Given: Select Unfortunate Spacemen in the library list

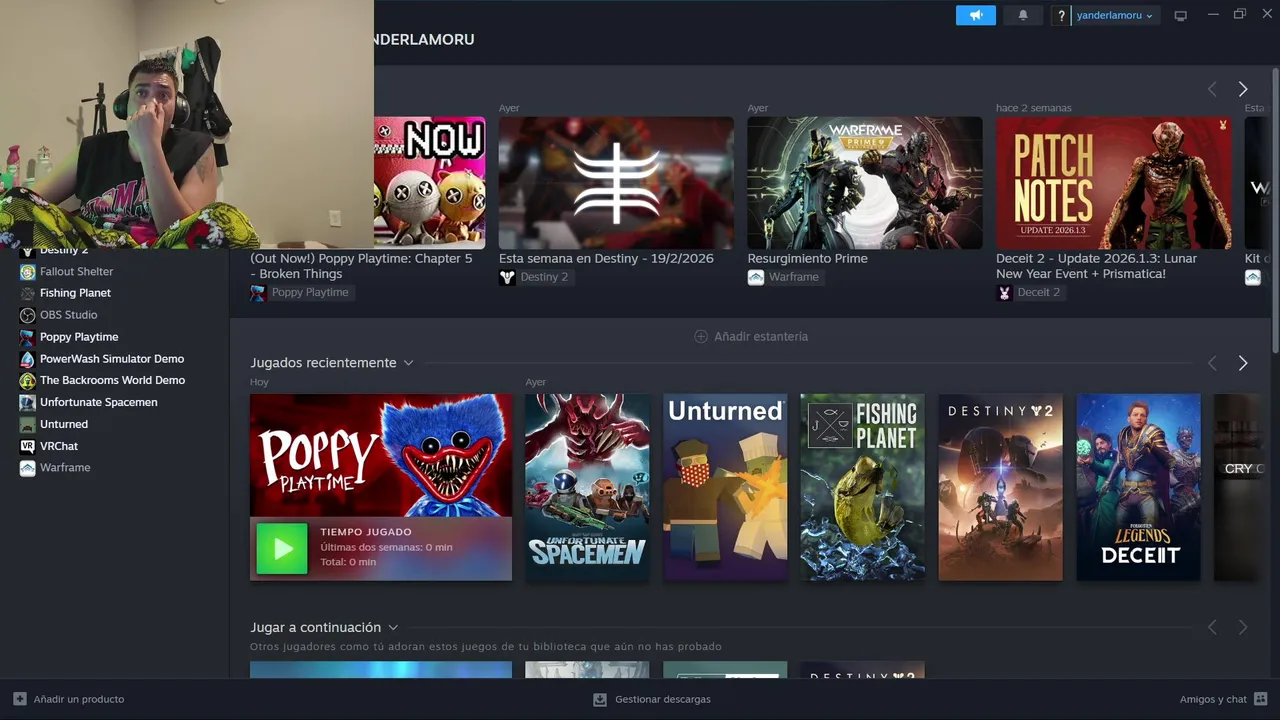Looking at the screenshot, I should coord(98,402).
